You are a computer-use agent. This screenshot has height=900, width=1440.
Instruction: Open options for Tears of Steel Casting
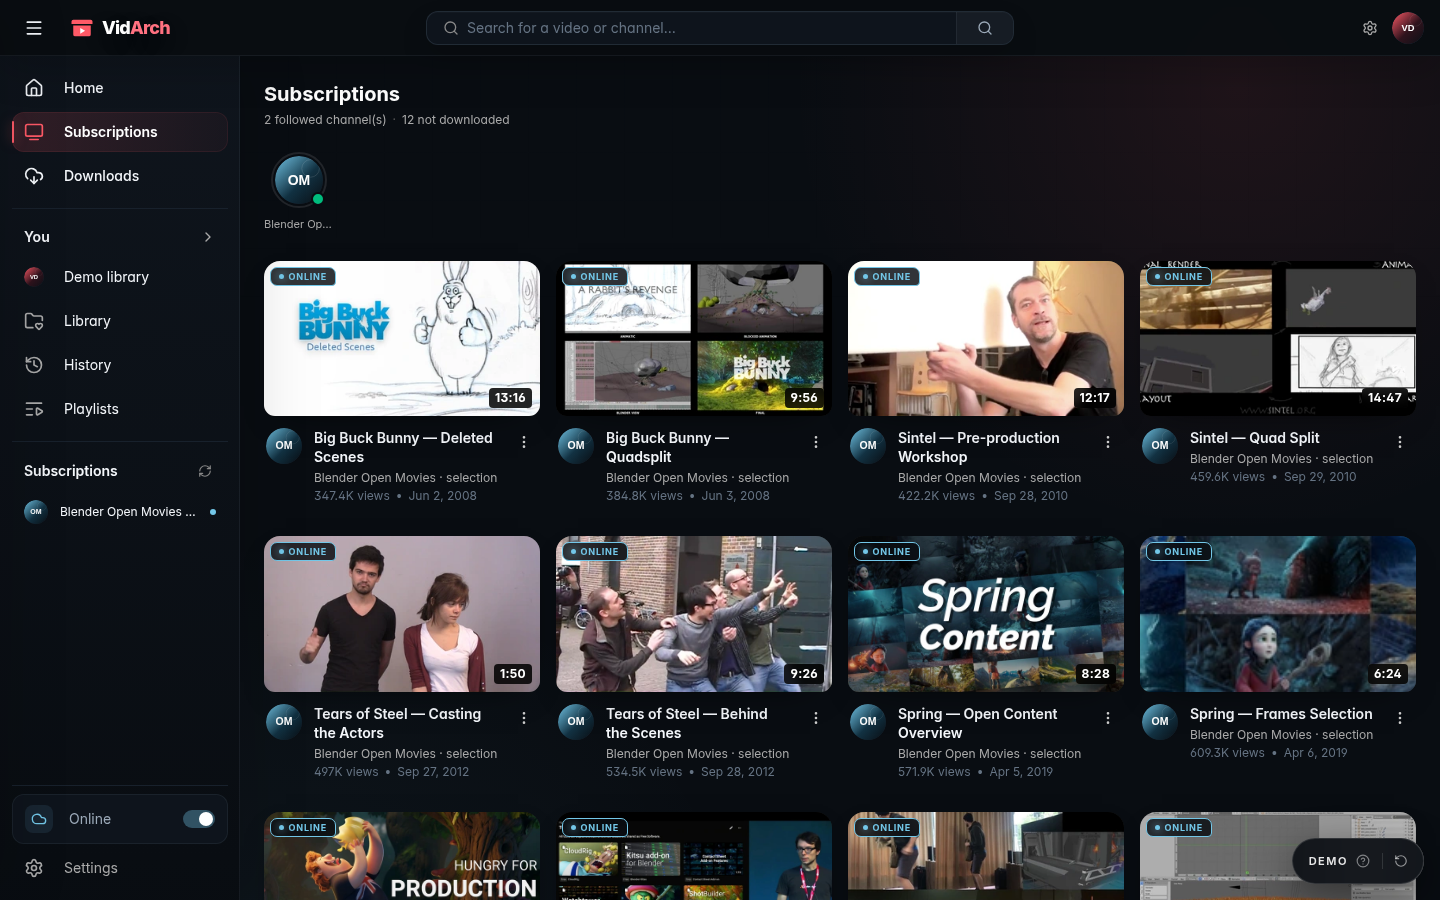tap(524, 718)
